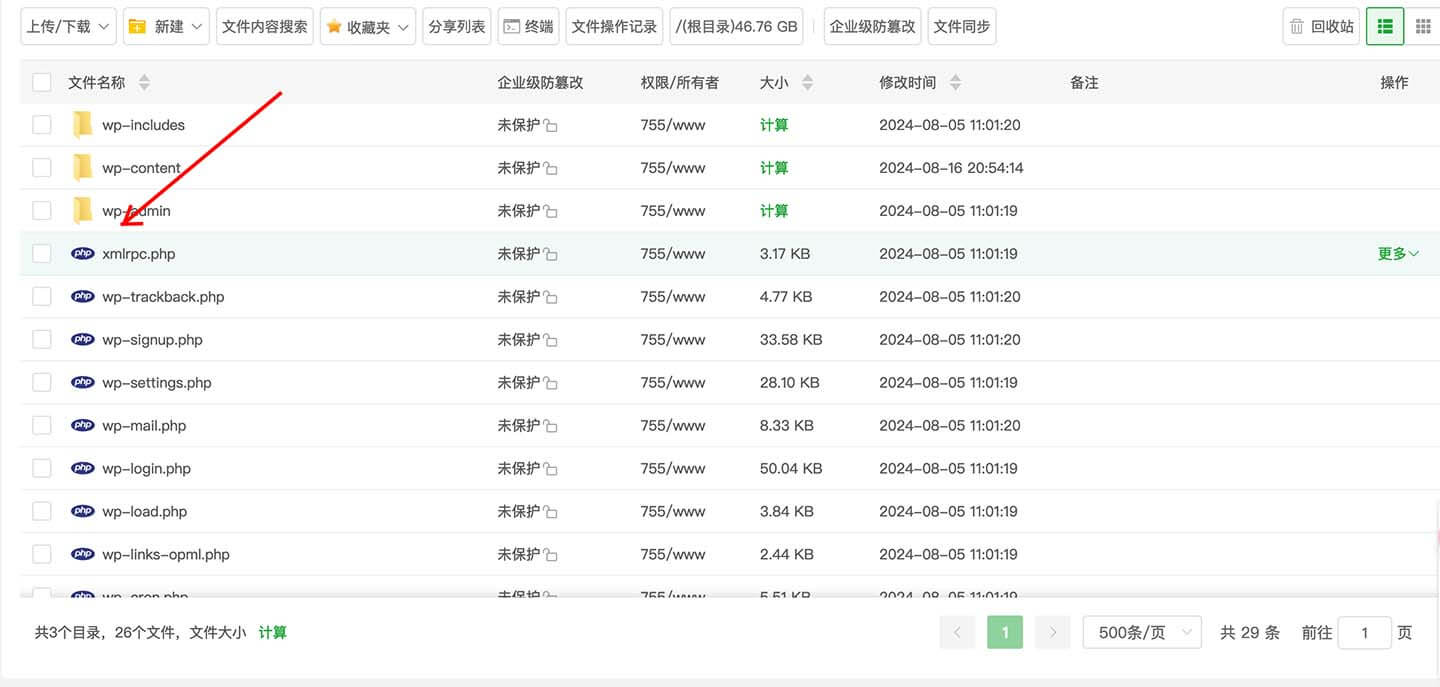Check the wp-links-opml.php row checkbox
Viewport: 1440px width, 687px height.
(42, 555)
